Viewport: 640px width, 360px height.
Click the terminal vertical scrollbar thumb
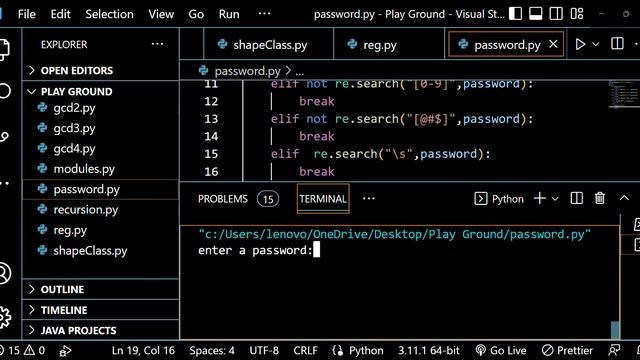pos(615,330)
